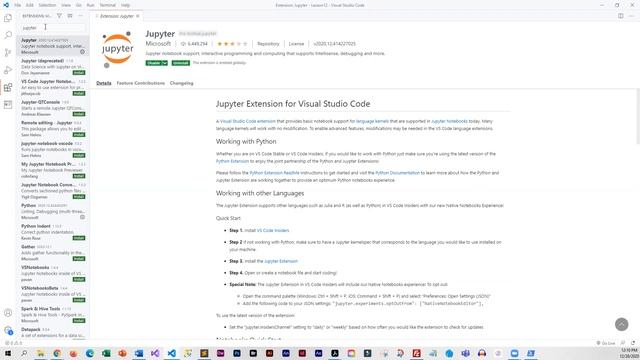Open Disable dropdown arrow for Jupyter

tap(164, 63)
